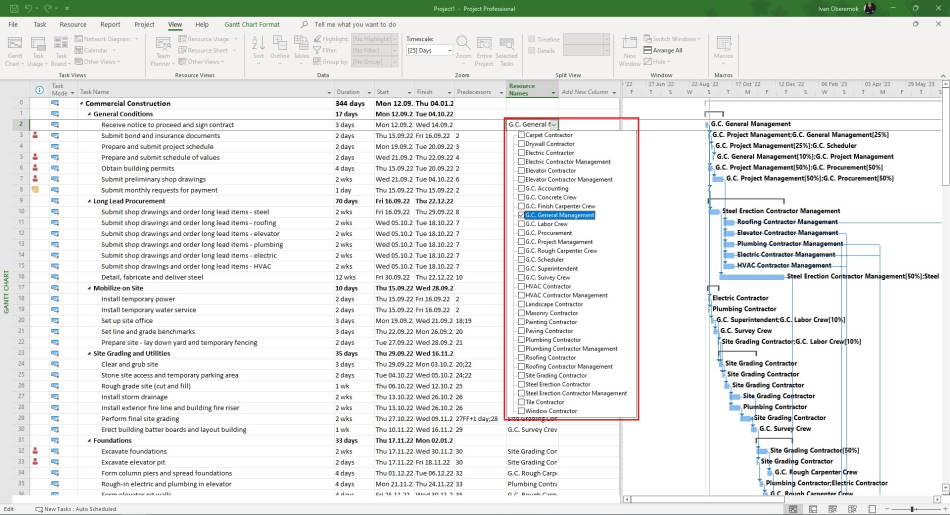Open a New Window
This screenshot has width=950, height=515.
629,51
